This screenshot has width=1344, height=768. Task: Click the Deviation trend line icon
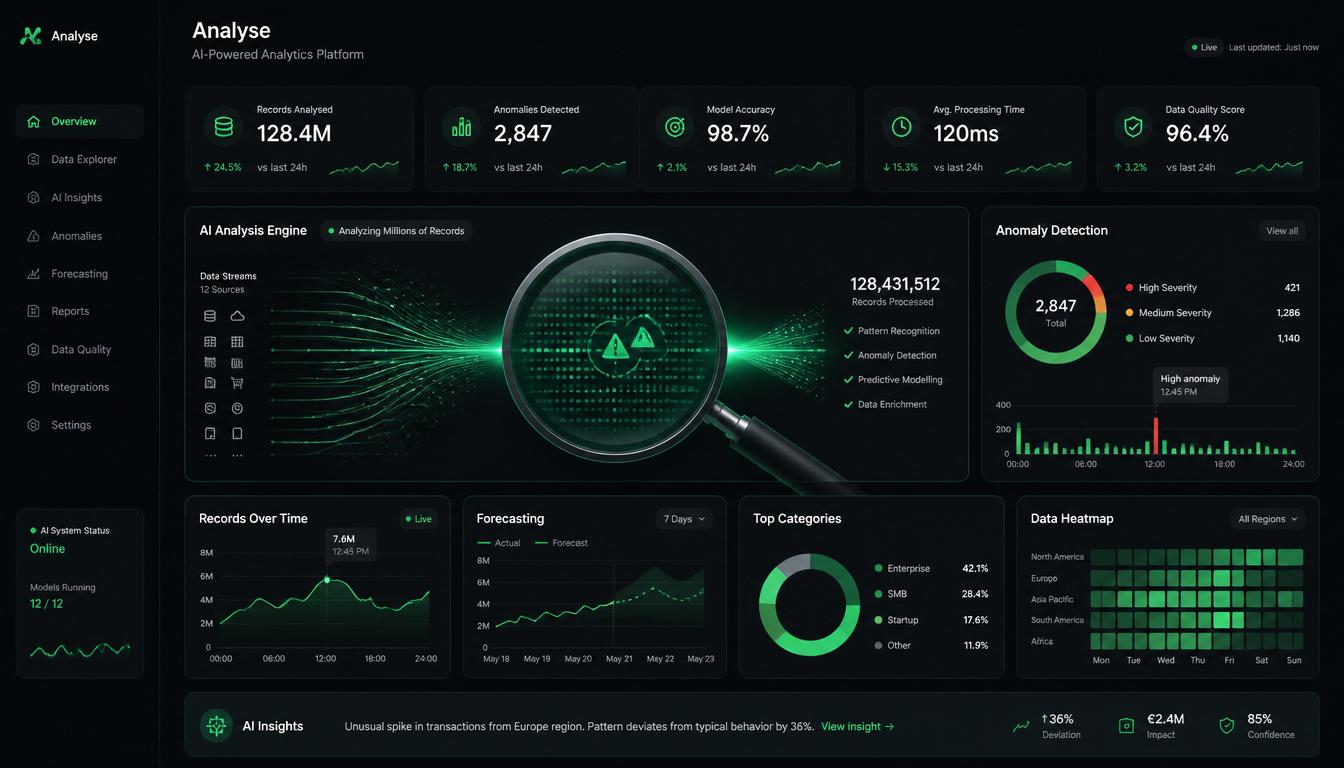point(1020,727)
